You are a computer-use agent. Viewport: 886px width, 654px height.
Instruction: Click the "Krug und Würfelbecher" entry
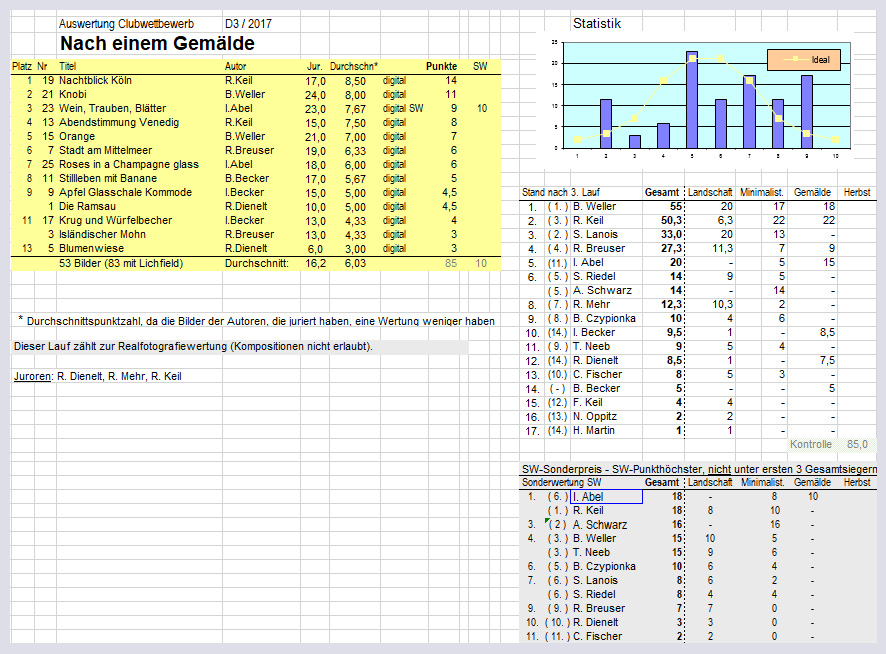tap(115, 220)
